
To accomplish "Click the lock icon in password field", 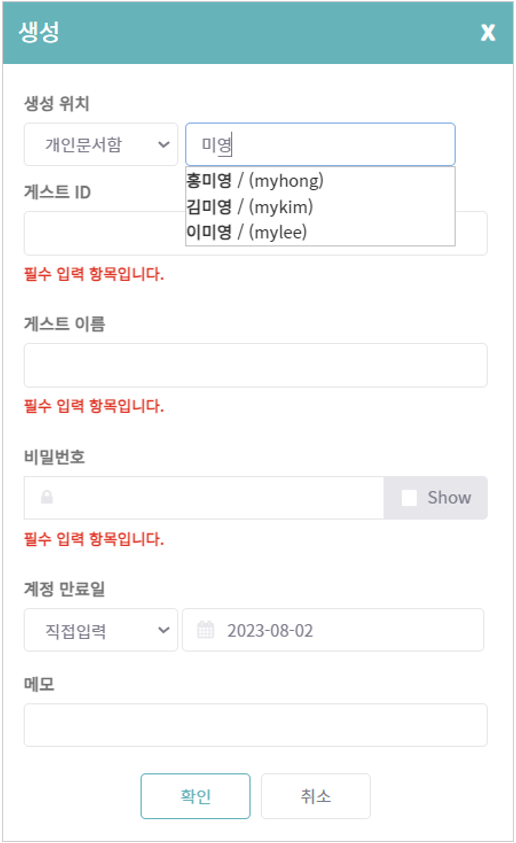I will 47,497.
